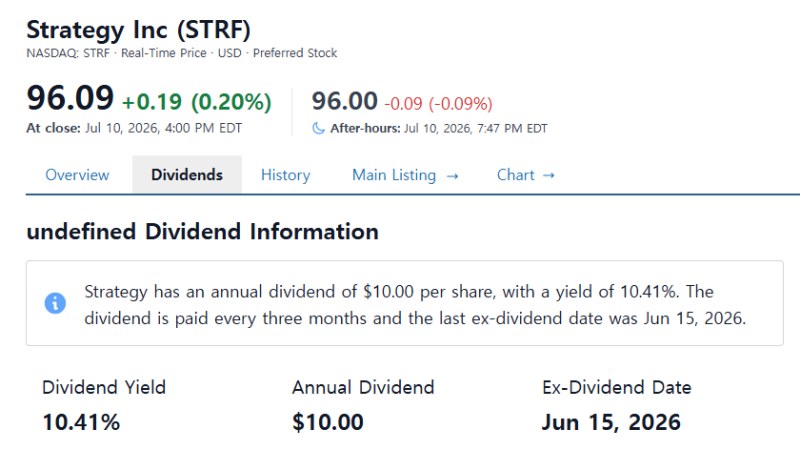Click the 96.09 closing price

pos(70,97)
